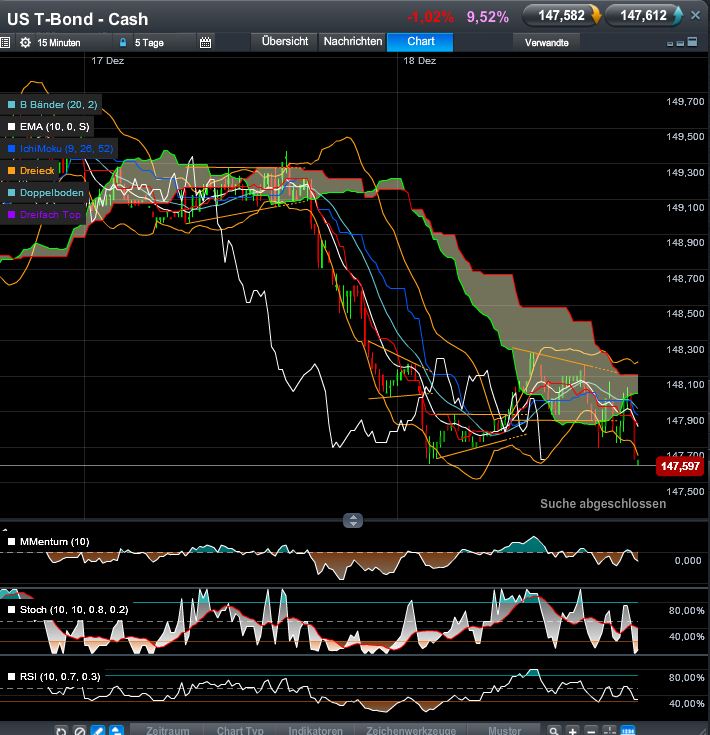Click the plus zoom-in icon
The image size is (710, 735).
(573, 731)
